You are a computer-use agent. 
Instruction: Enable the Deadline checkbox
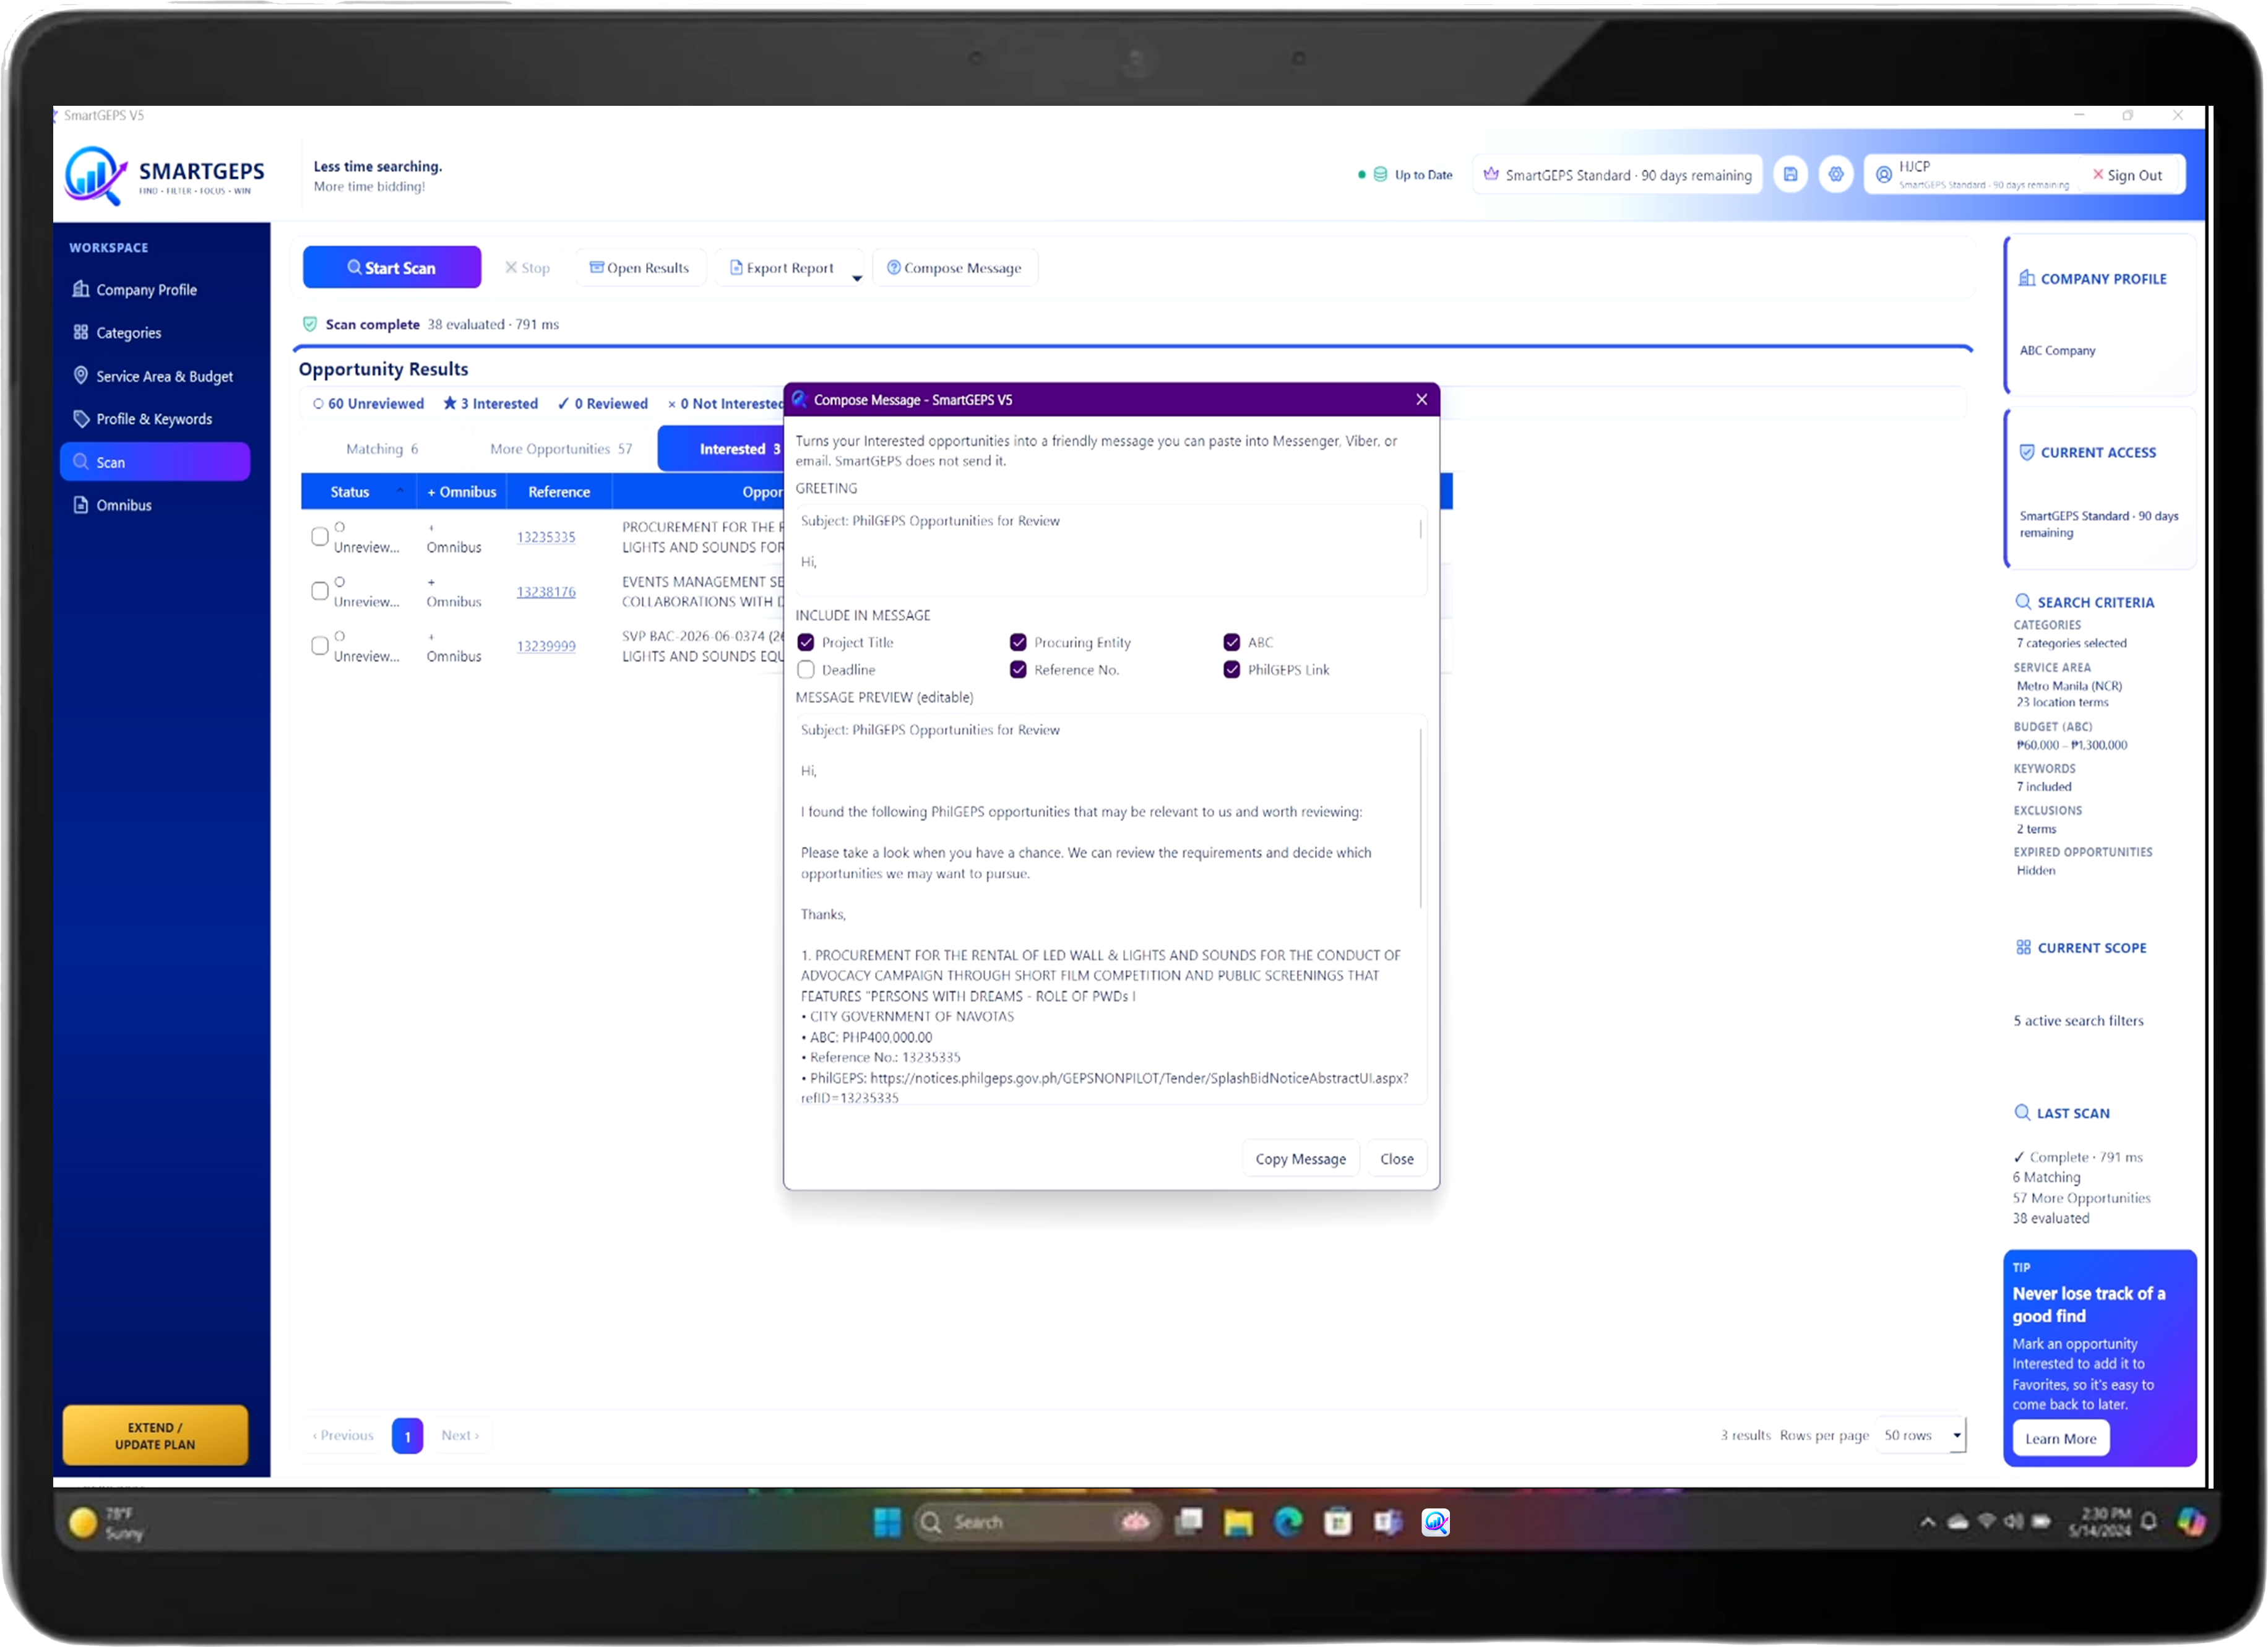(805, 670)
